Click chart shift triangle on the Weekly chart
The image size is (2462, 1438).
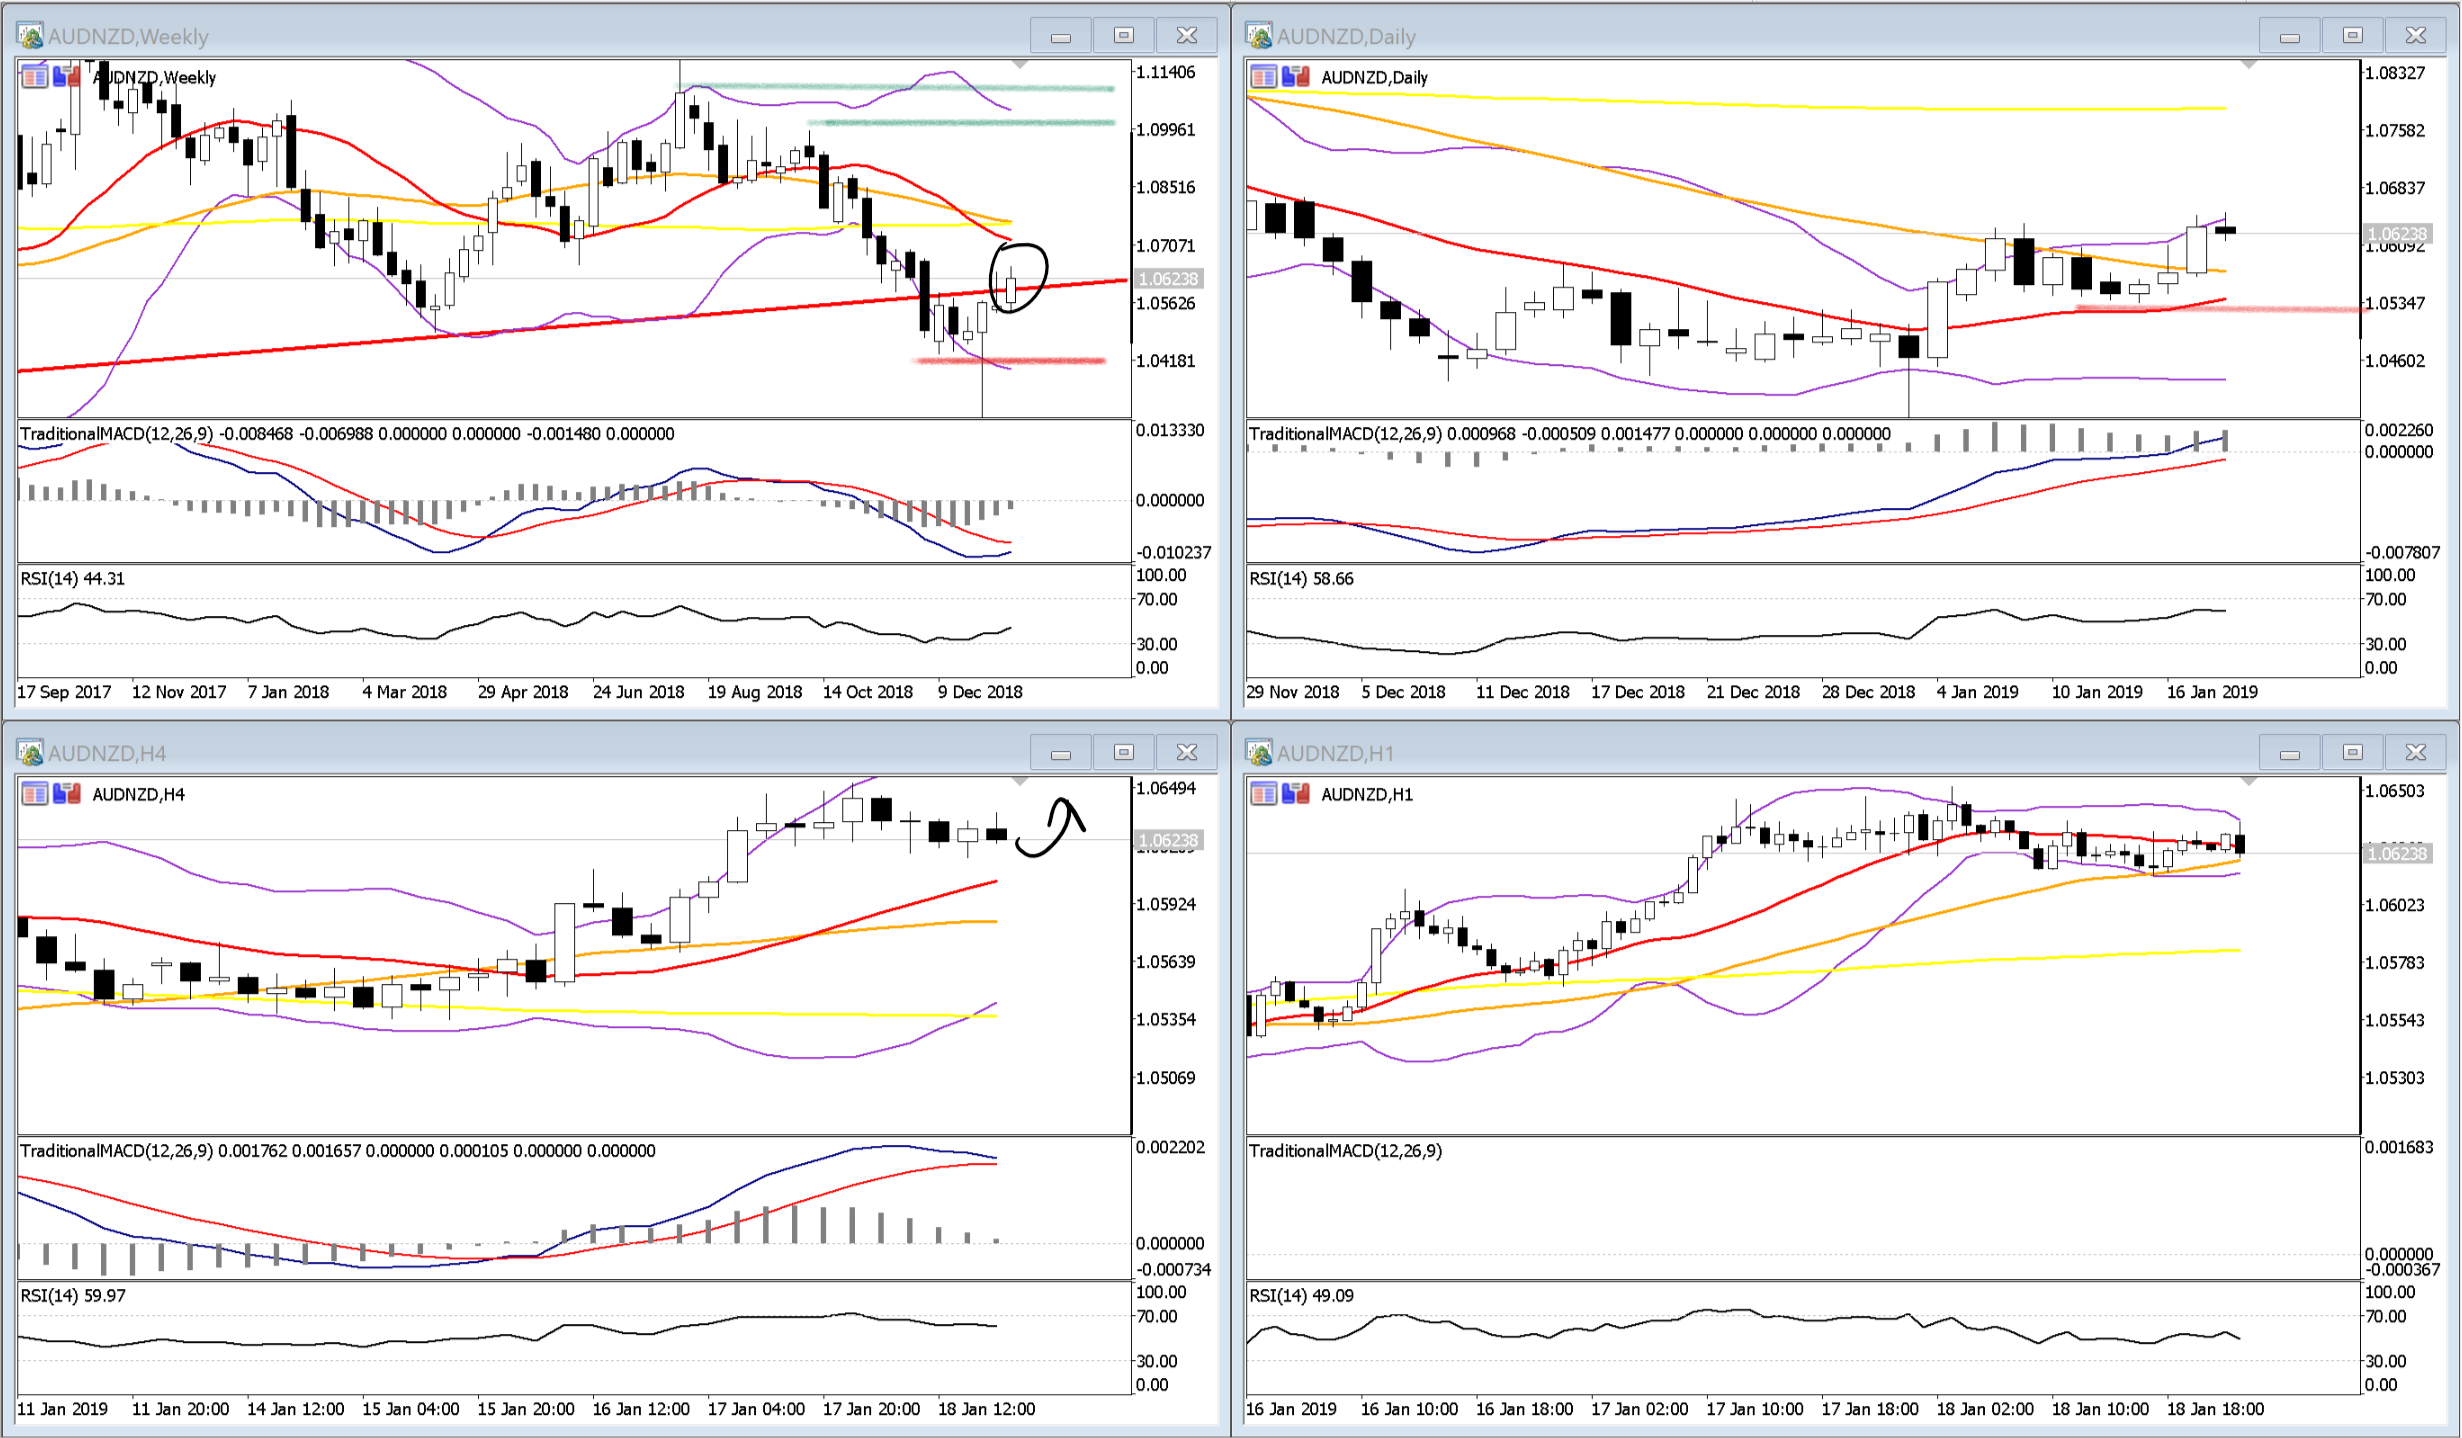(x=1020, y=65)
